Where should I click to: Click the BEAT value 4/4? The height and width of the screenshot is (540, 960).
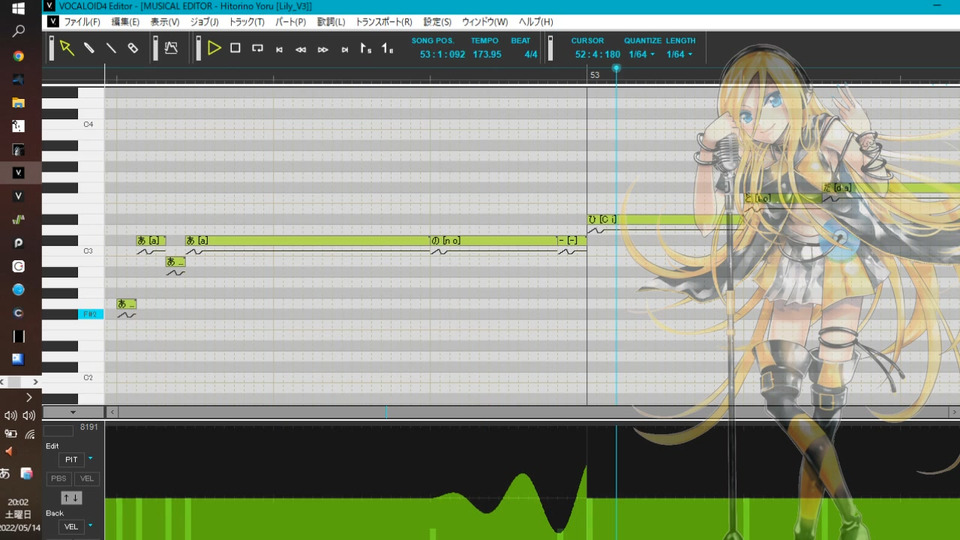[x=531, y=54]
